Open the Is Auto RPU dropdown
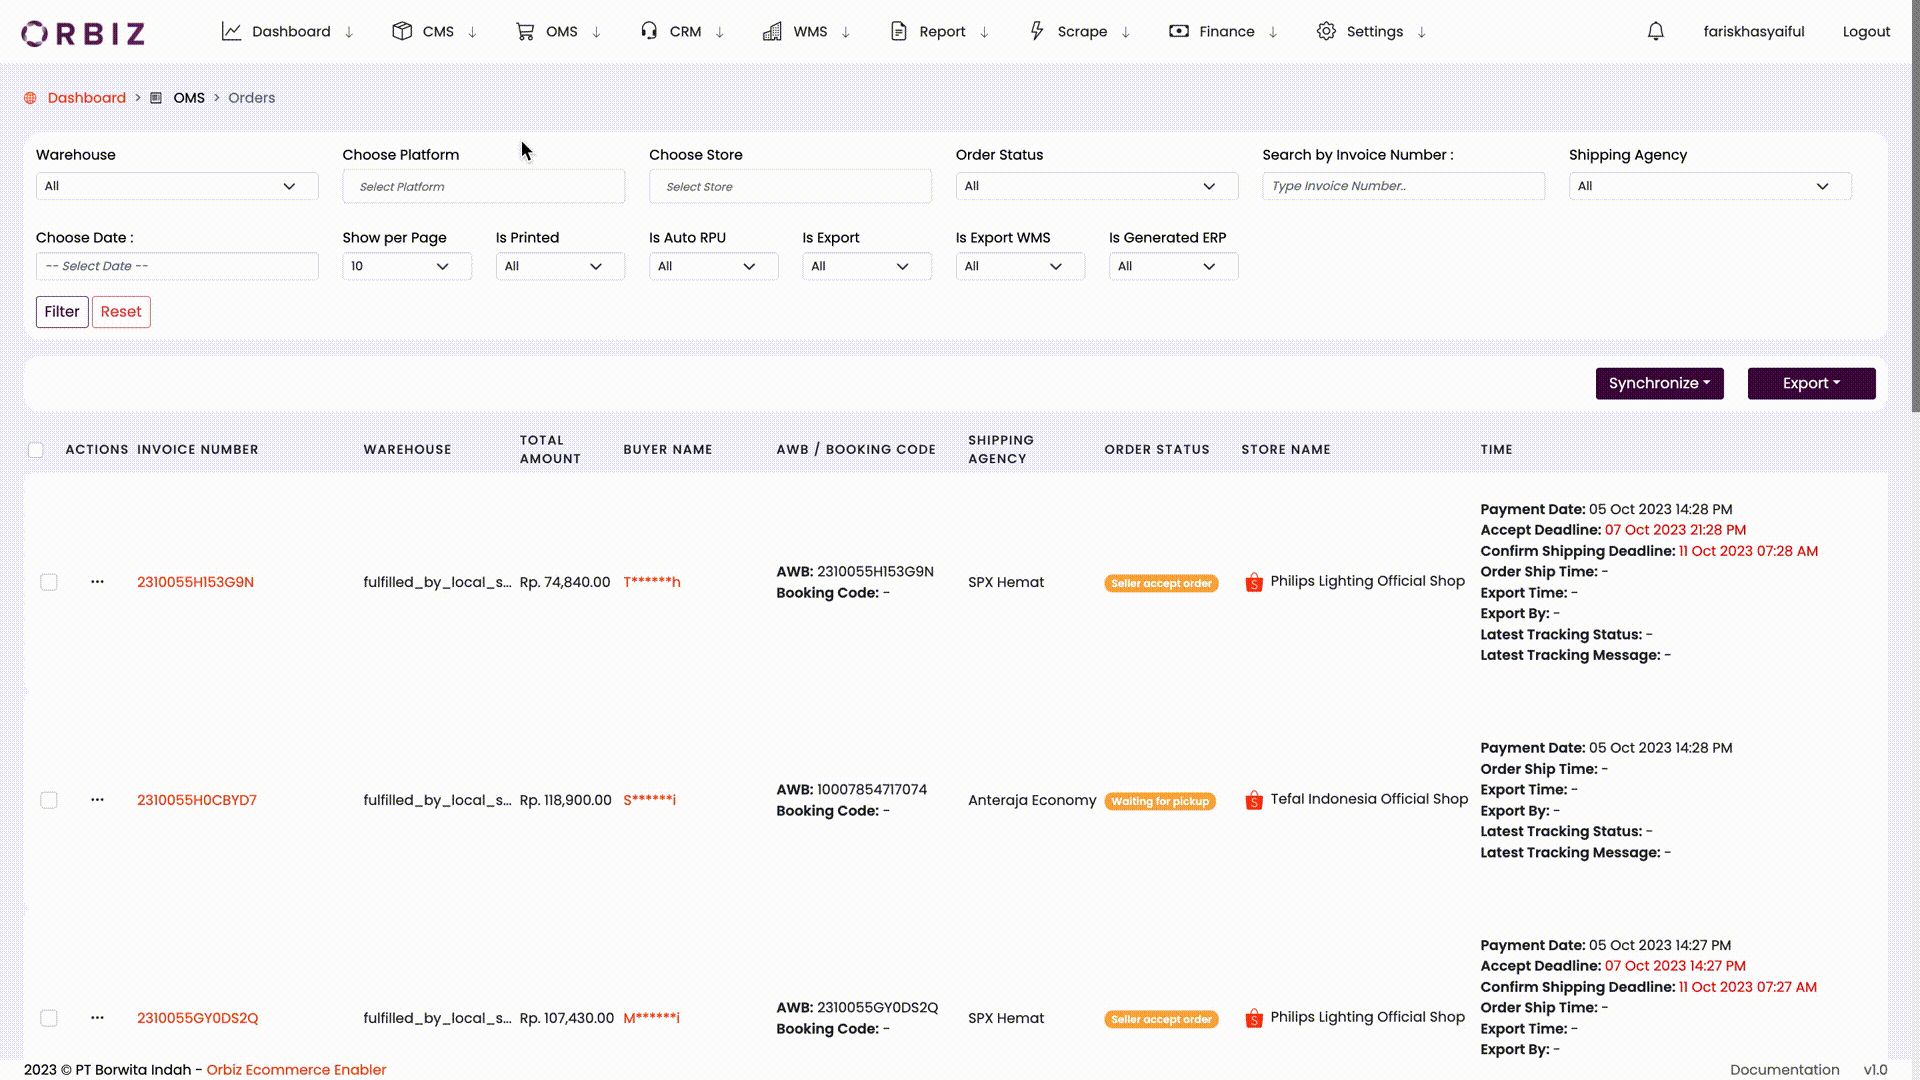The width and height of the screenshot is (1920, 1080). (x=713, y=266)
